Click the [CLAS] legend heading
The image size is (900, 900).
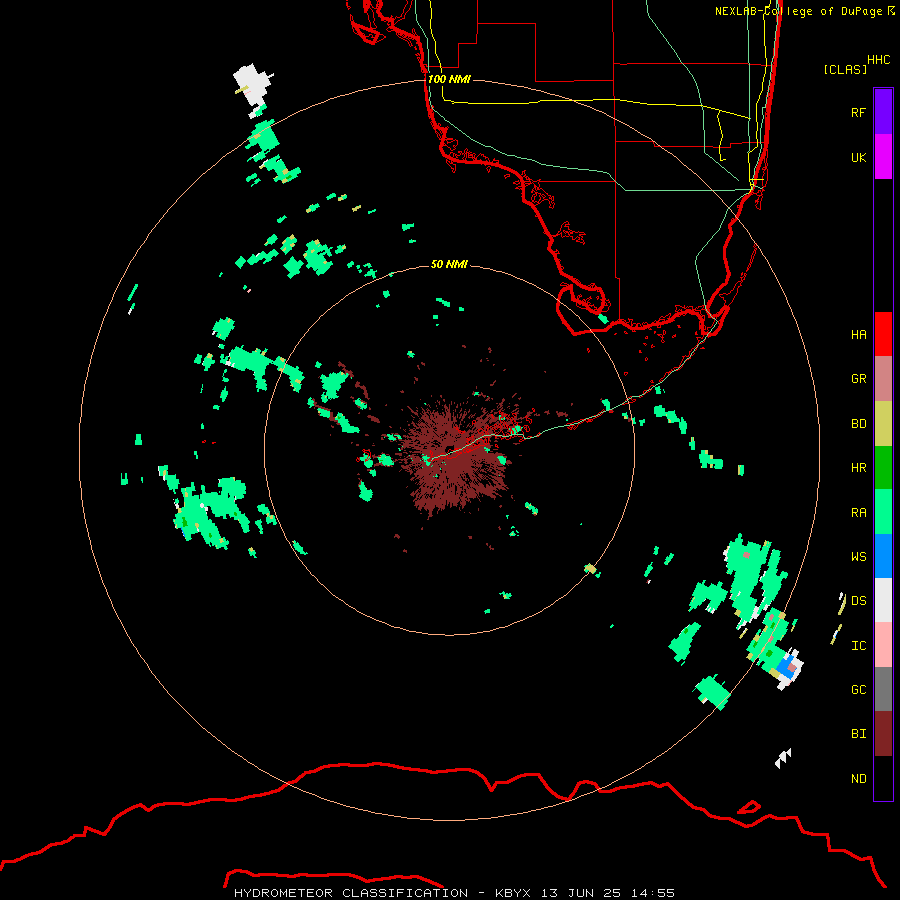point(845,69)
